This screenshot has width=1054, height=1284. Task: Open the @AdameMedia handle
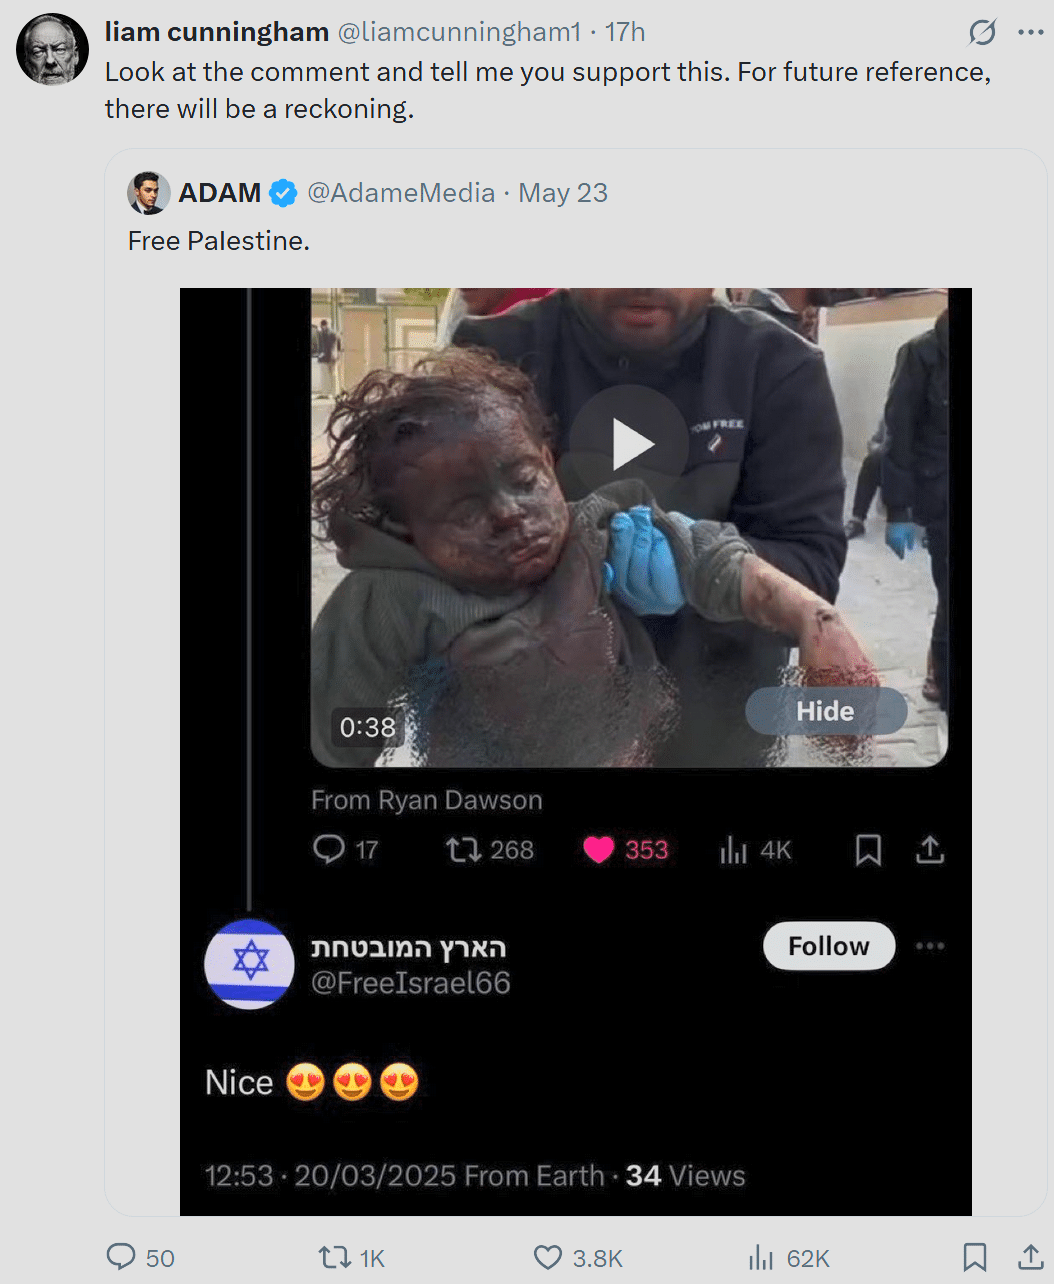(401, 192)
